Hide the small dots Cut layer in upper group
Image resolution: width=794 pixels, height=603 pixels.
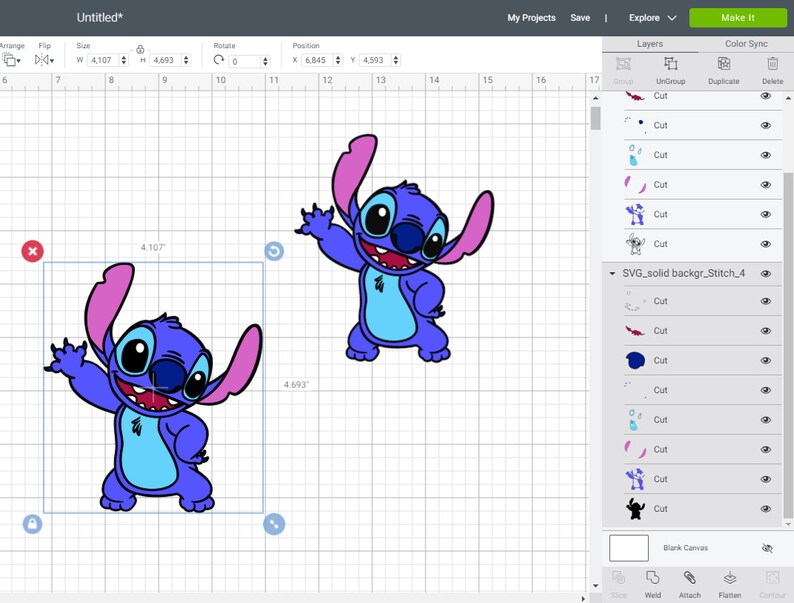(x=766, y=125)
